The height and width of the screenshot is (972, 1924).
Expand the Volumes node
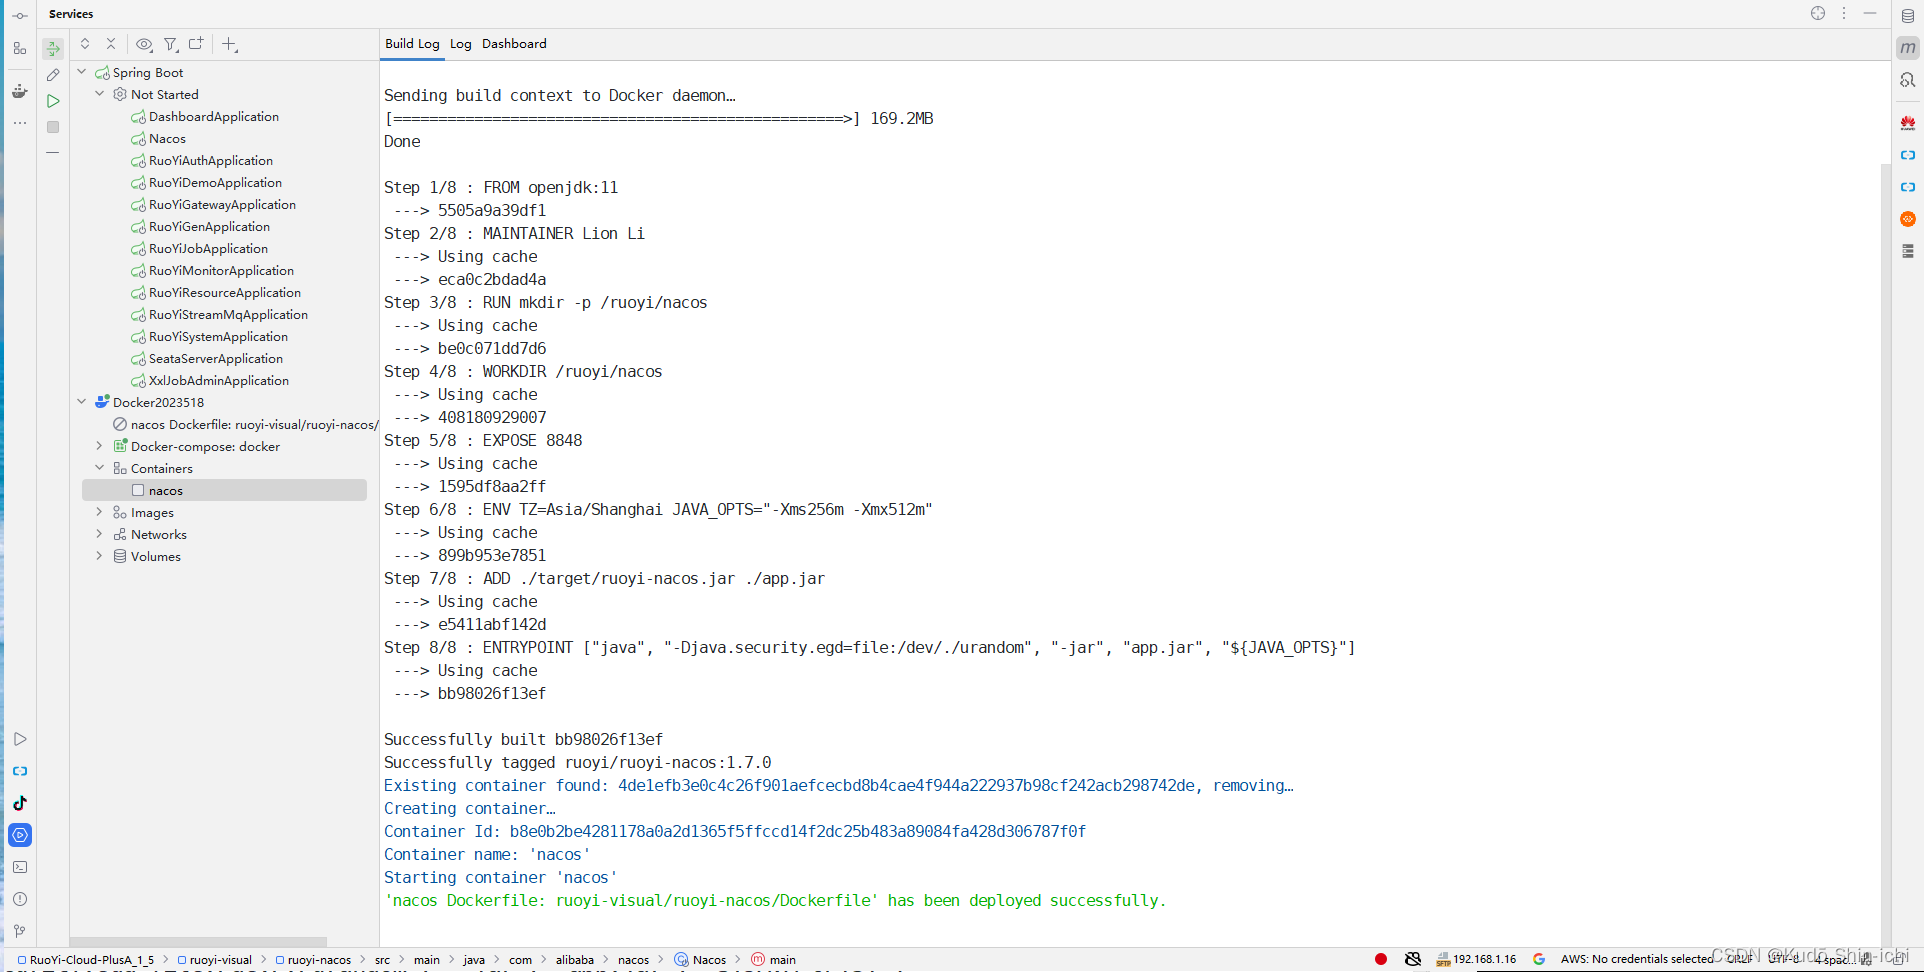click(100, 556)
